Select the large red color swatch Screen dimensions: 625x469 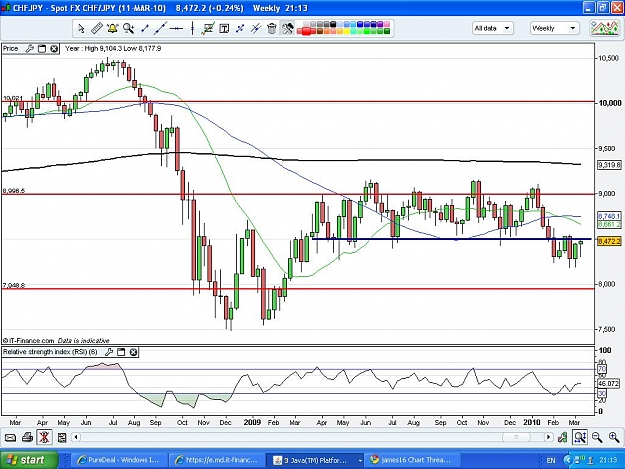[307, 31]
